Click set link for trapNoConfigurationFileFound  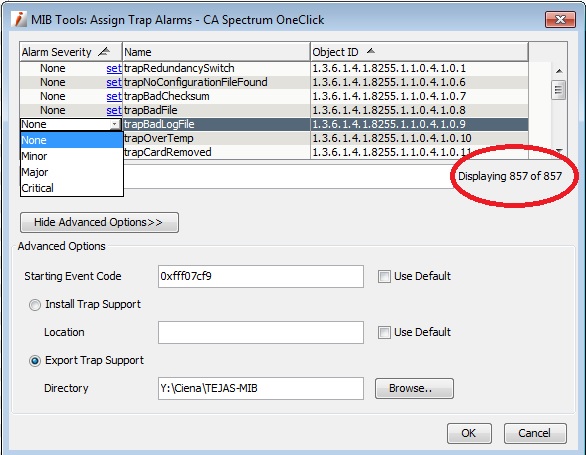click(x=114, y=82)
